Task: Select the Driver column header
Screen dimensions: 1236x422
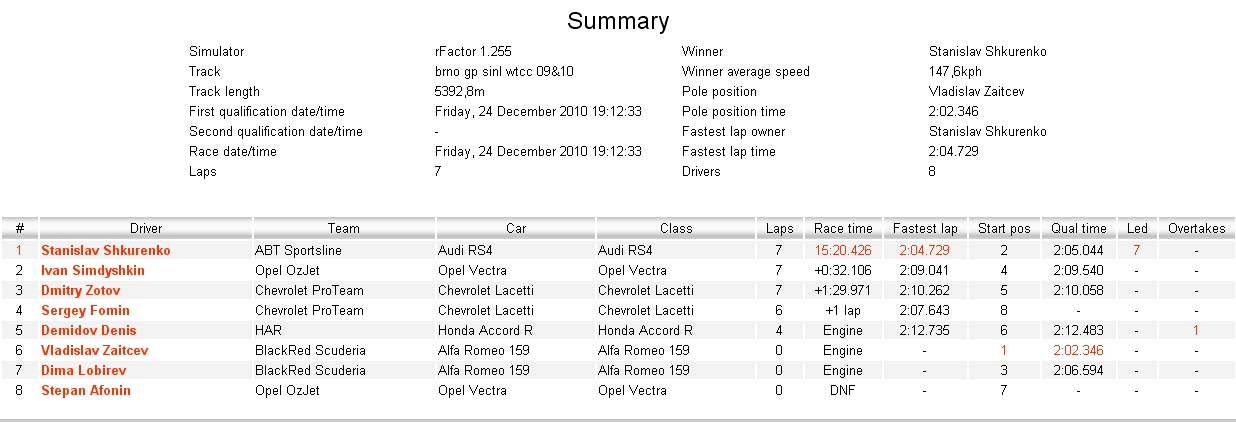Action: 146,229
